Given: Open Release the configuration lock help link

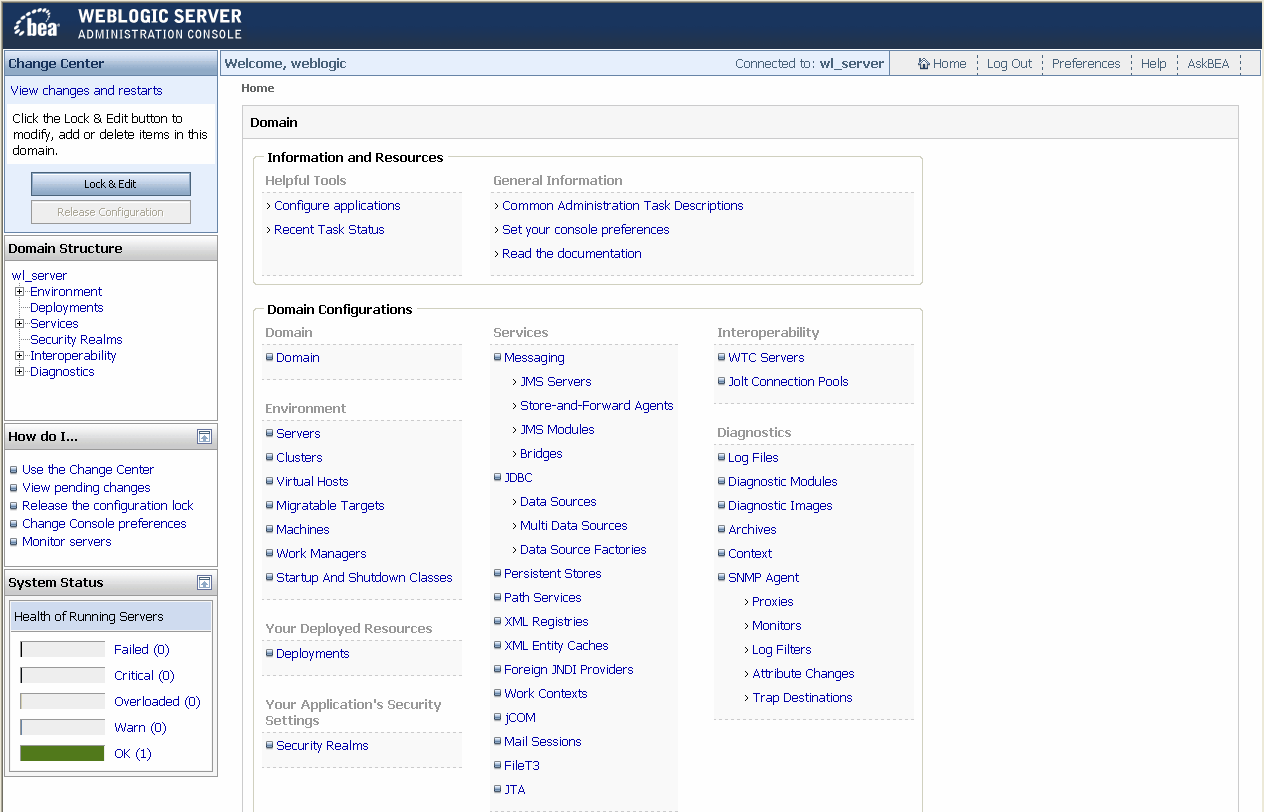Looking at the screenshot, I should (x=108, y=505).
